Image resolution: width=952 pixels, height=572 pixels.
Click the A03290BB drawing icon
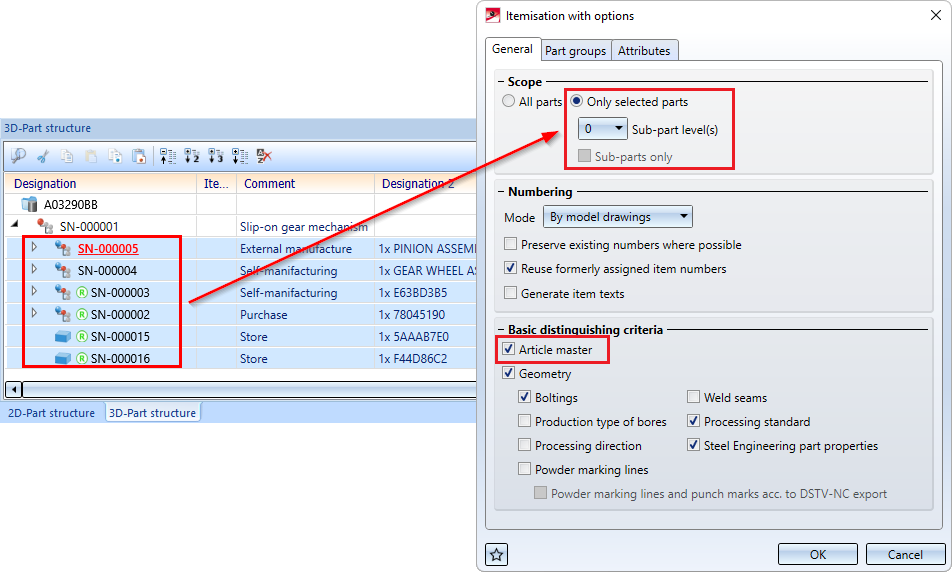pos(29,204)
